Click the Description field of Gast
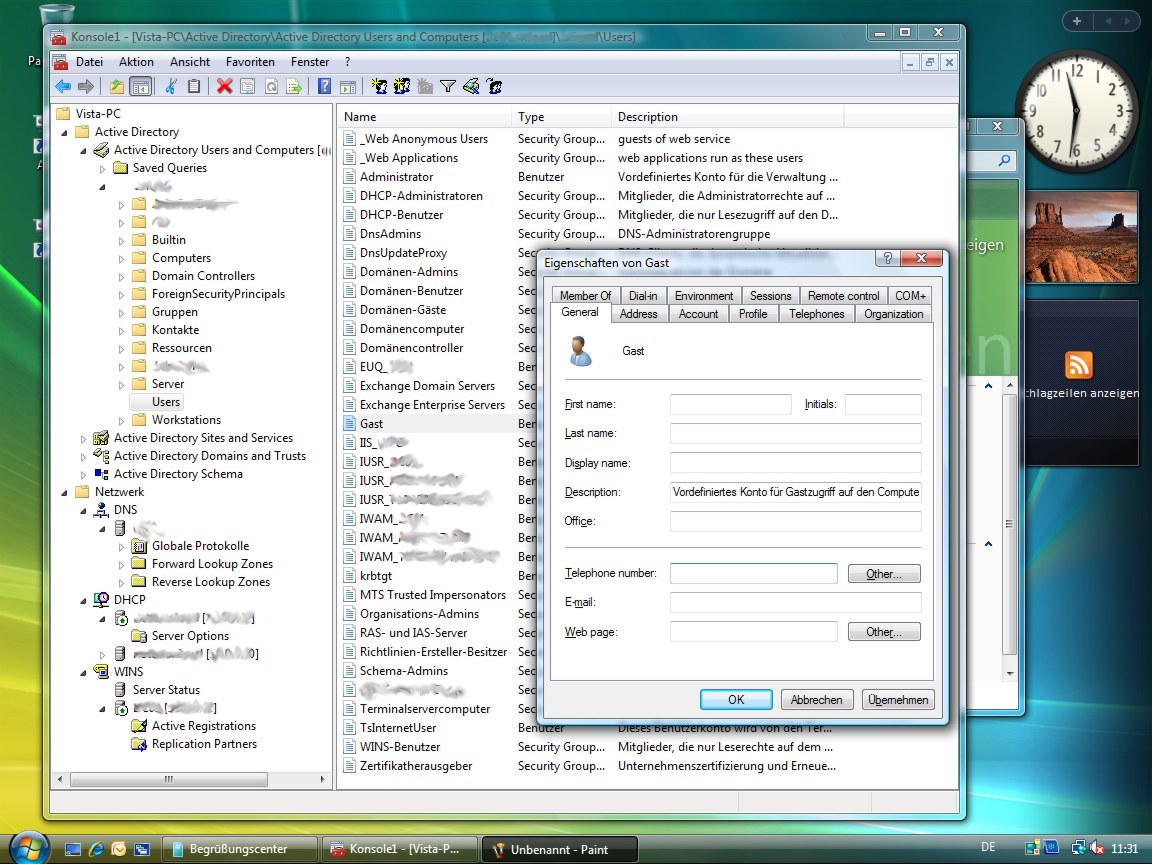Viewport: 1152px width, 864px height. [x=796, y=492]
